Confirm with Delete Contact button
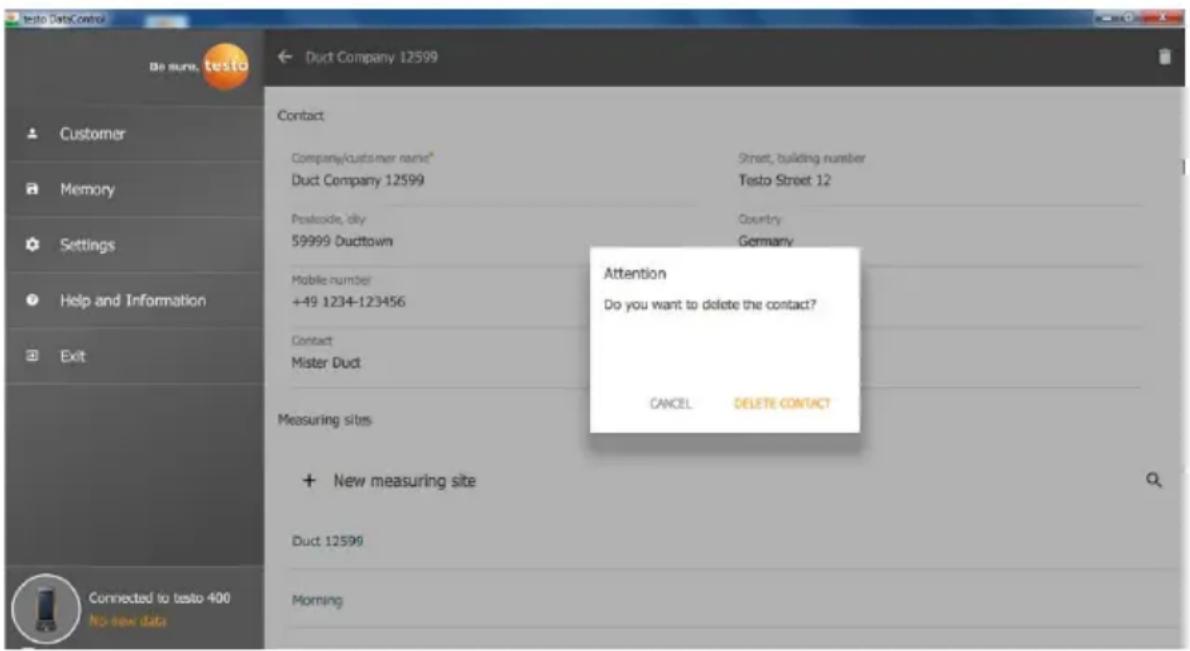The image size is (1190, 651). pos(782,404)
